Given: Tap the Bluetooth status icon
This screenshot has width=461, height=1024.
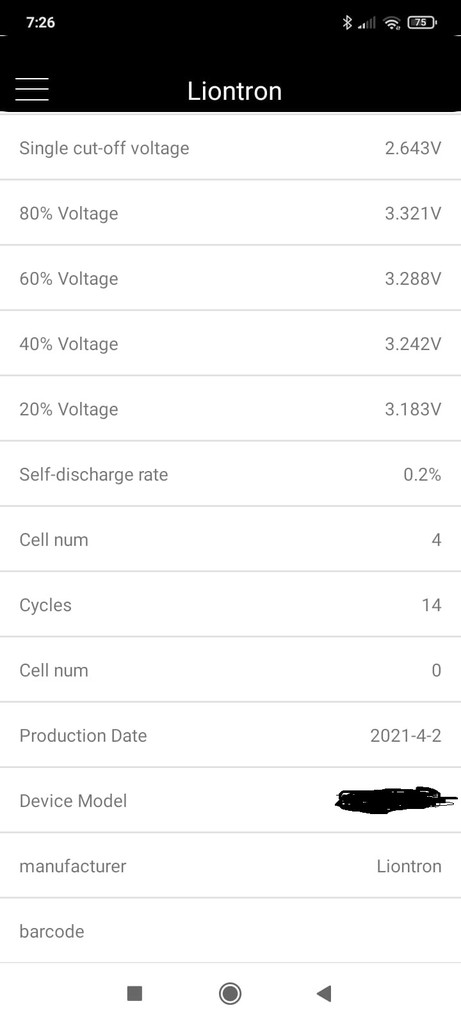Looking at the screenshot, I should (x=347, y=23).
